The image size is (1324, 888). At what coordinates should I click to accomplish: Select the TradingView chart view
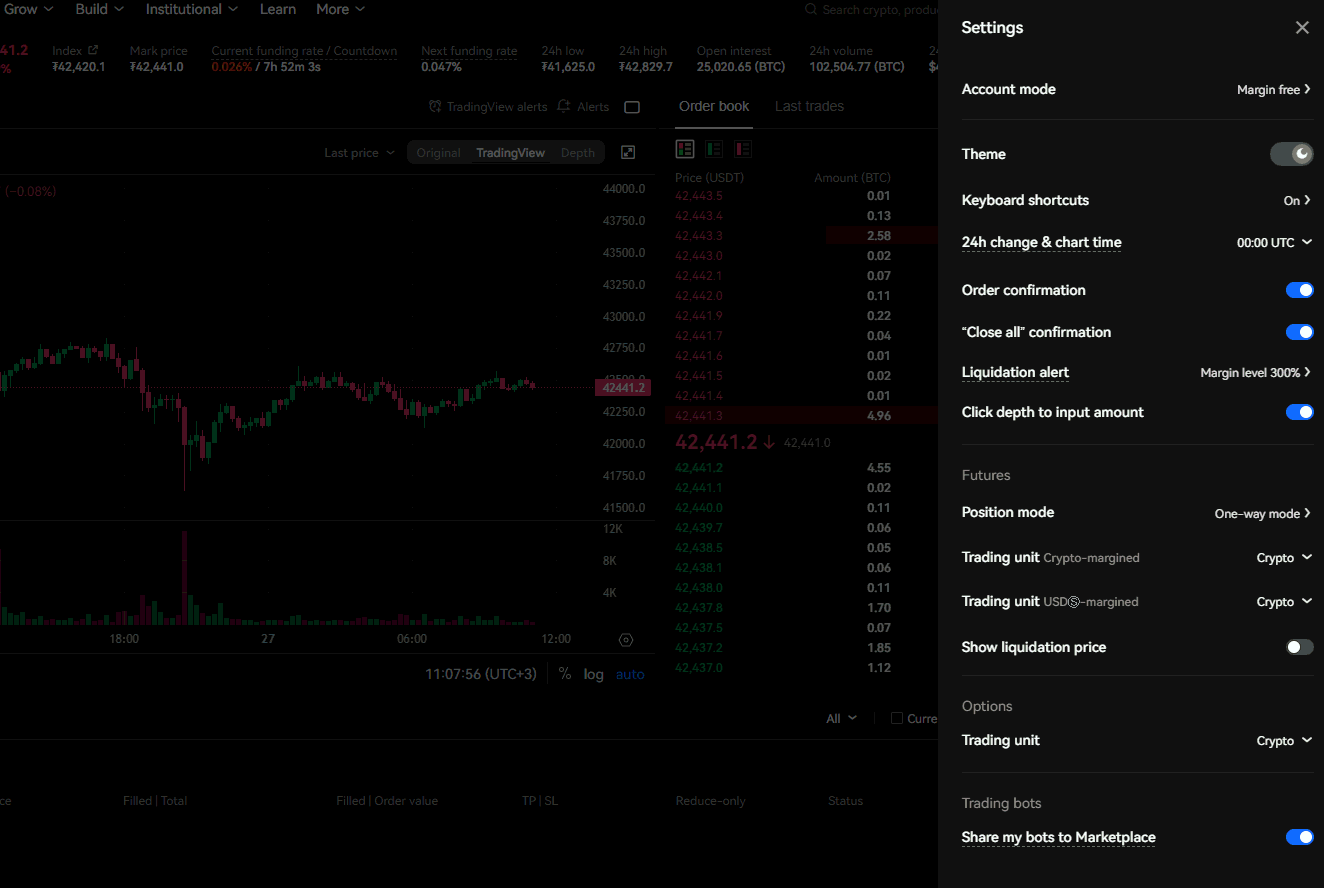[x=510, y=153]
